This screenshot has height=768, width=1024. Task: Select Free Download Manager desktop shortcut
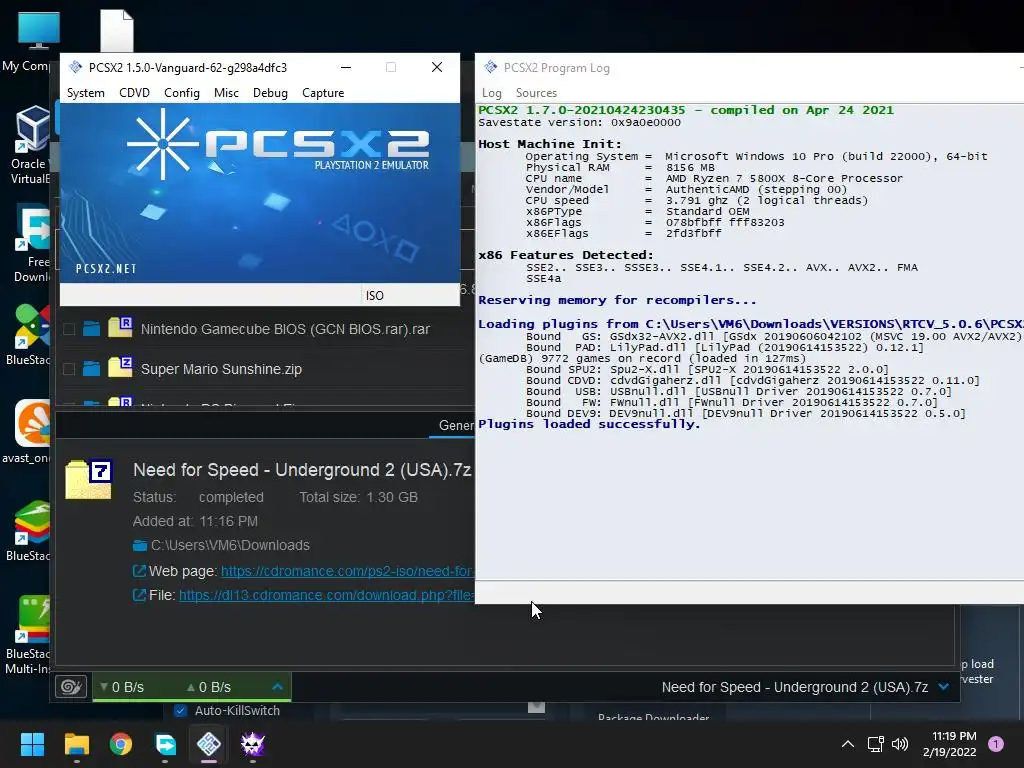click(33, 243)
